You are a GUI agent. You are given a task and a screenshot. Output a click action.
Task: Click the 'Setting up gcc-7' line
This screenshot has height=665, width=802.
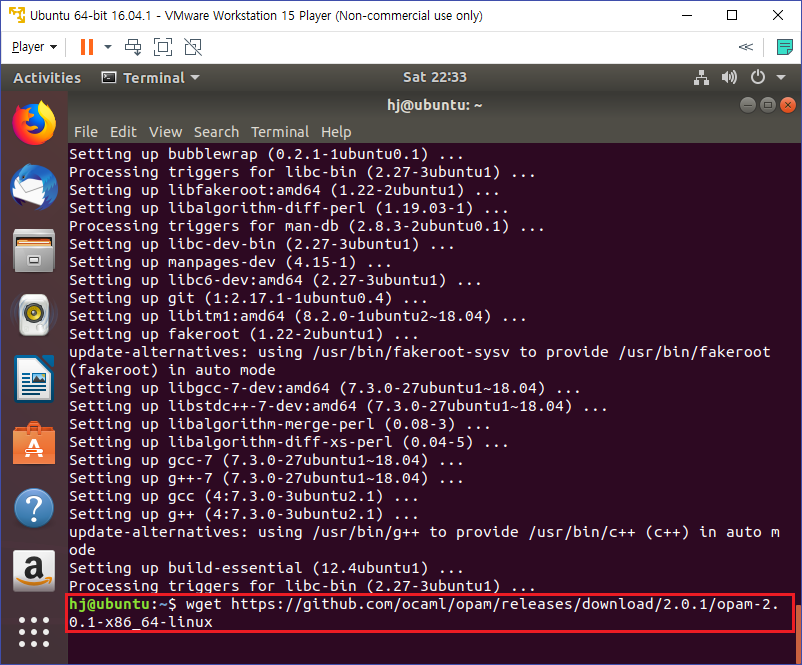click(x=266, y=460)
